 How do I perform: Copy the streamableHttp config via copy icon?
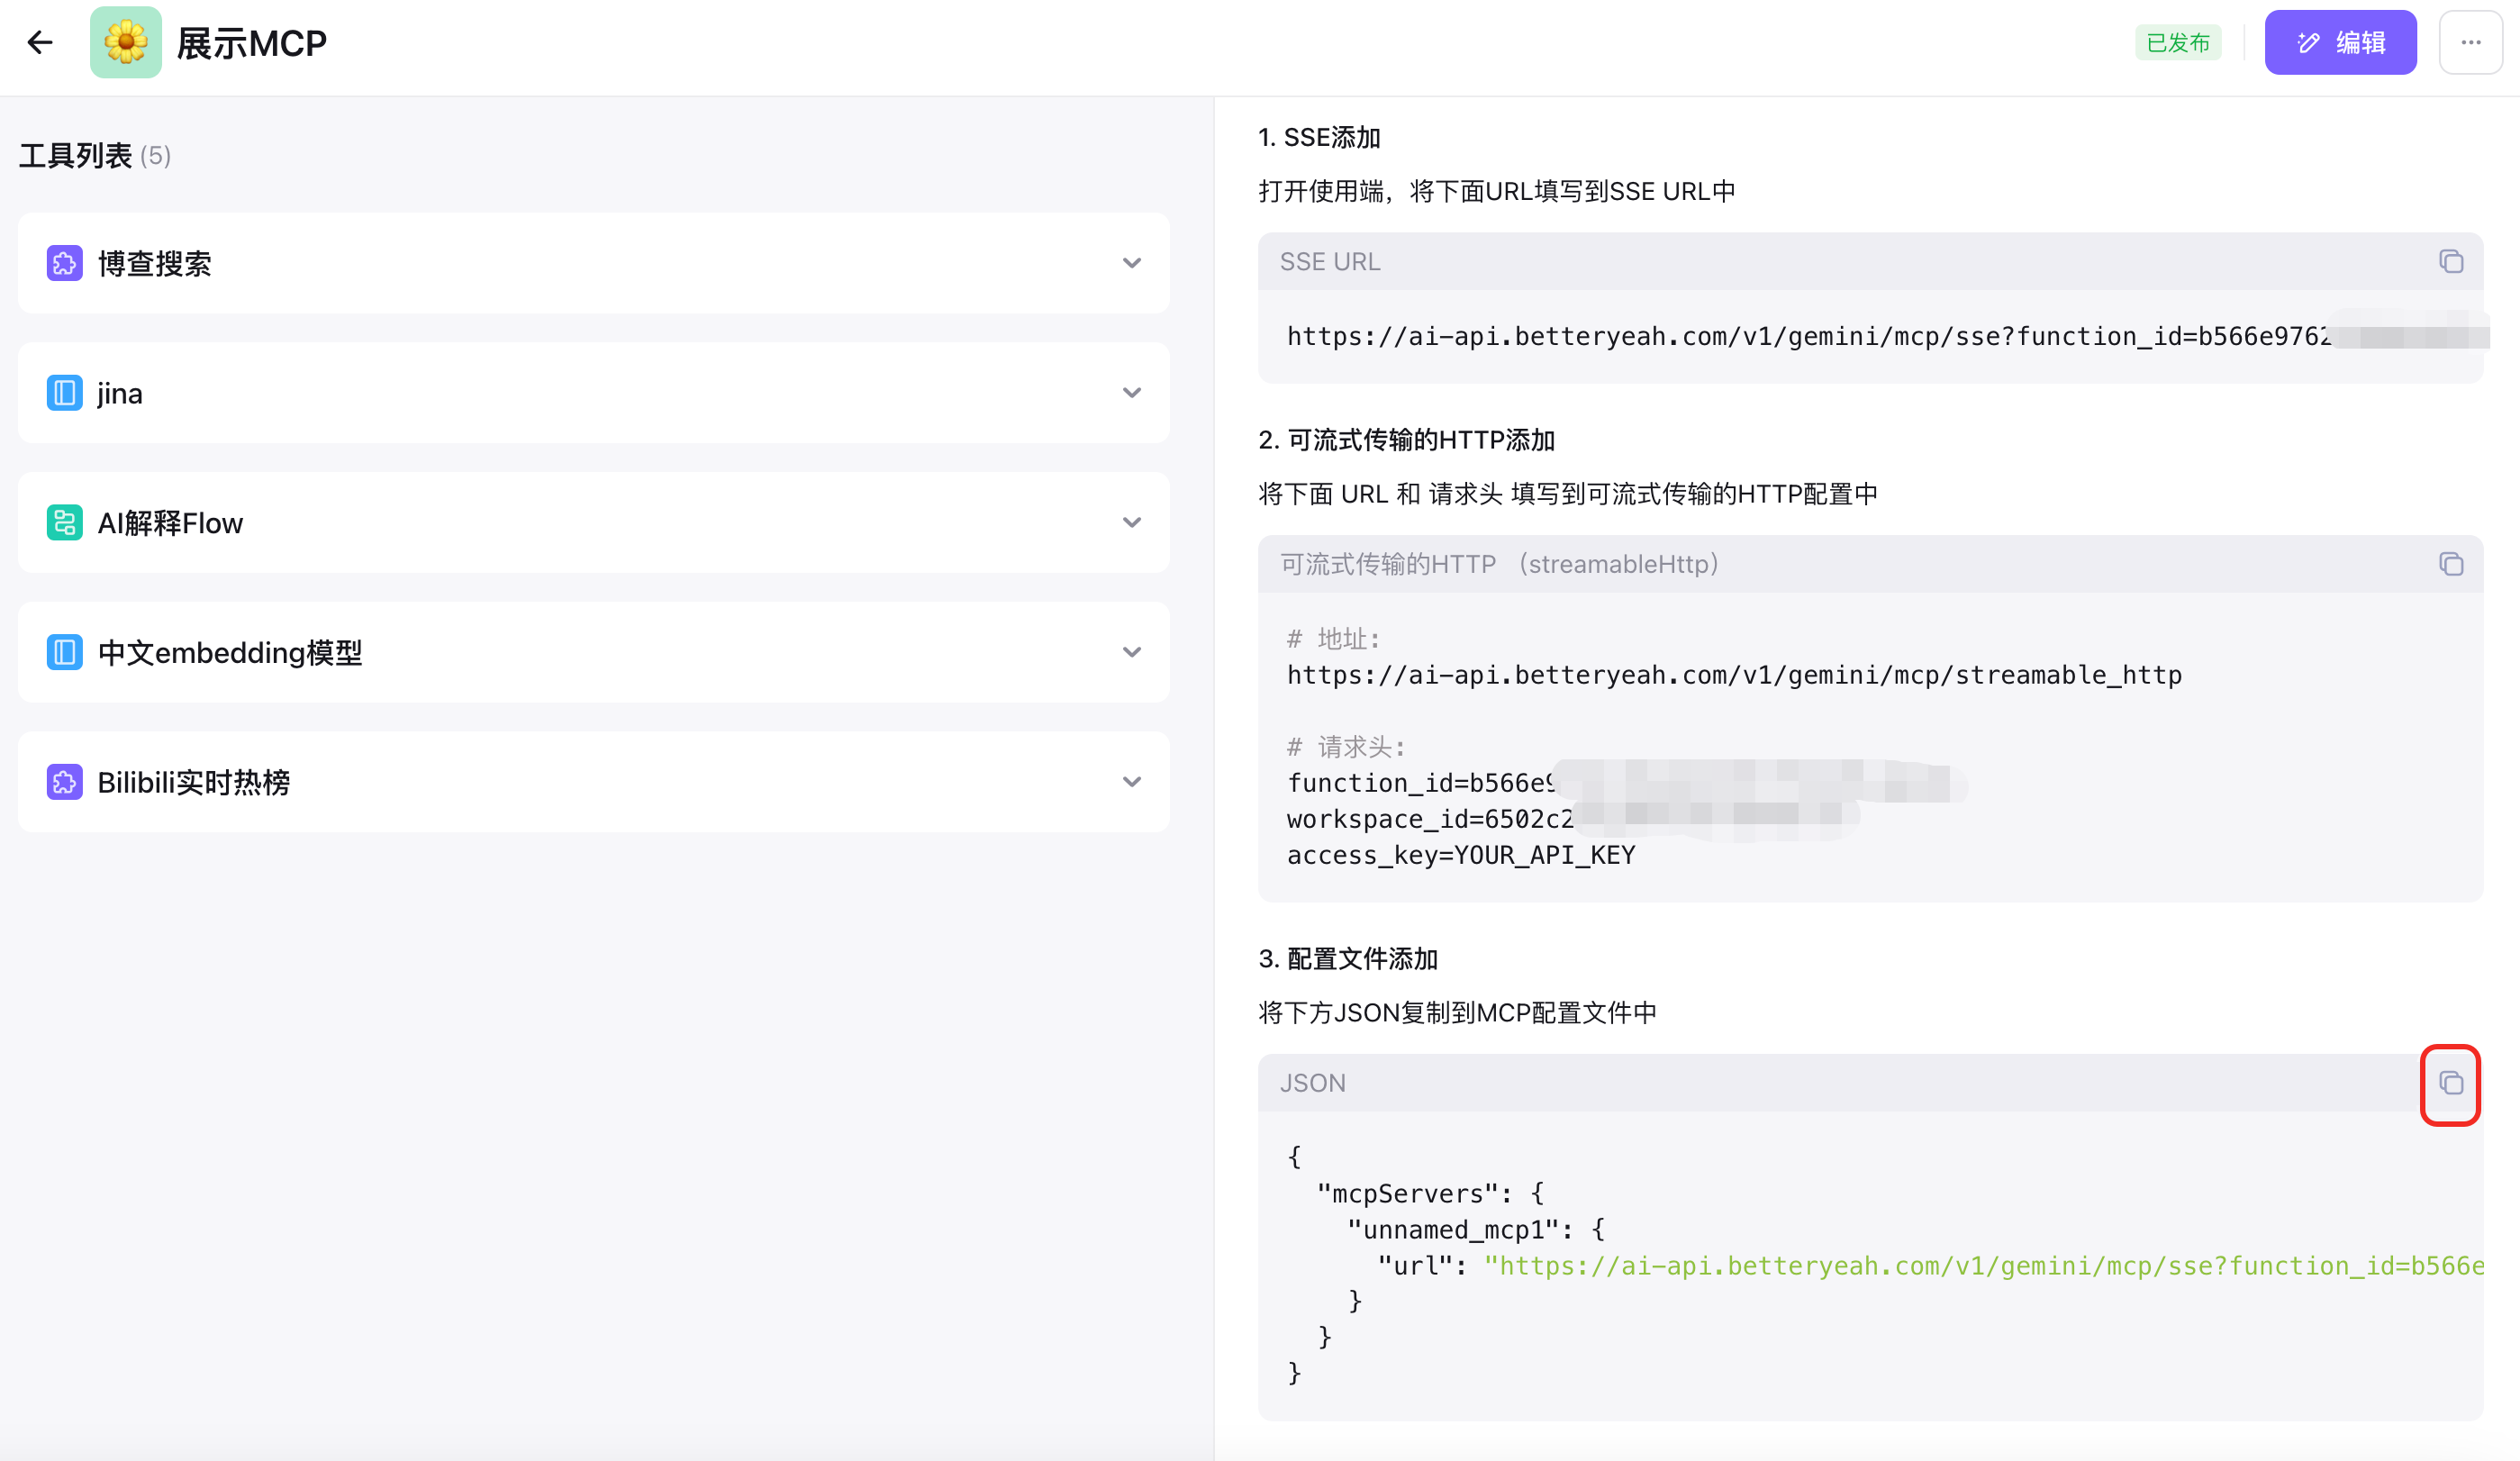(2450, 564)
